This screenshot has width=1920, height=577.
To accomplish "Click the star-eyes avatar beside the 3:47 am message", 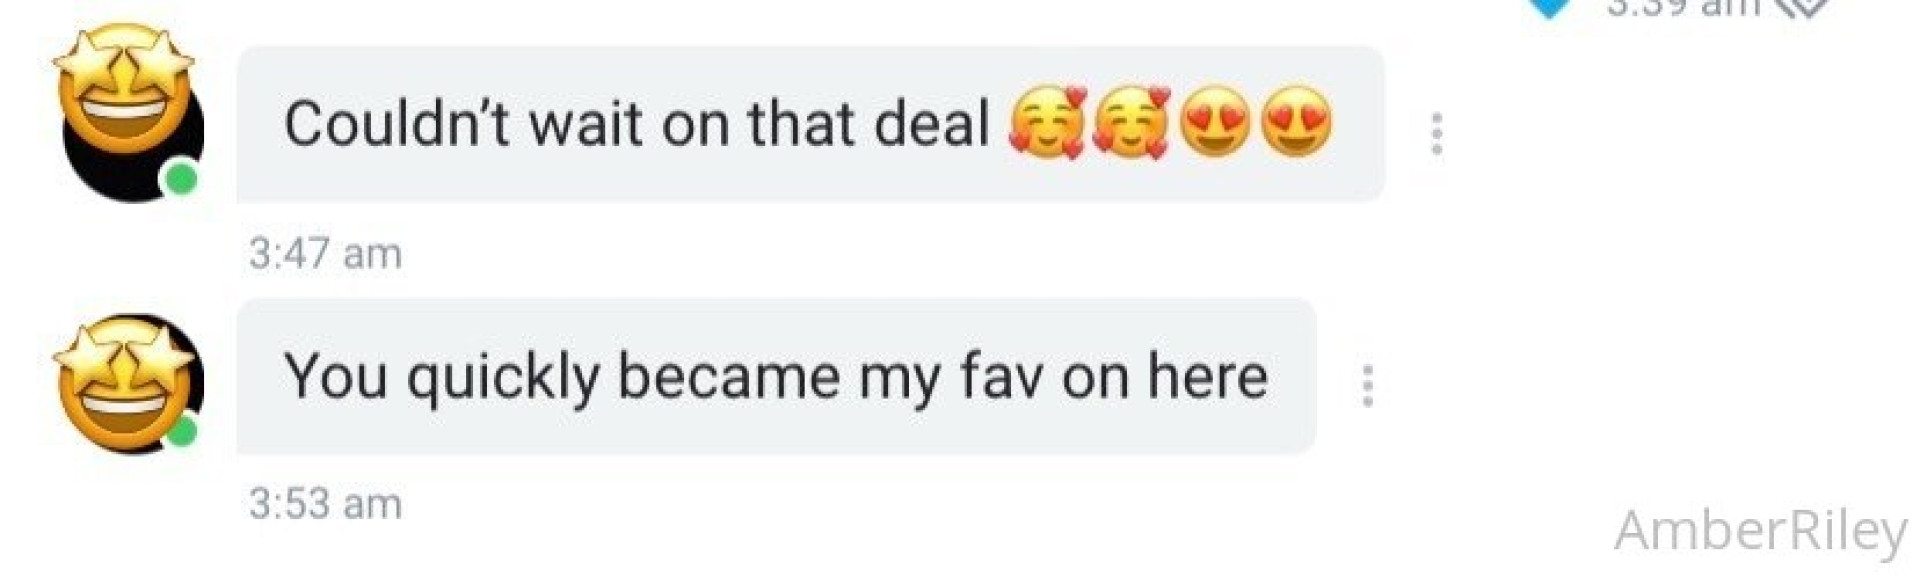I will pyautogui.click(x=127, y=112).
